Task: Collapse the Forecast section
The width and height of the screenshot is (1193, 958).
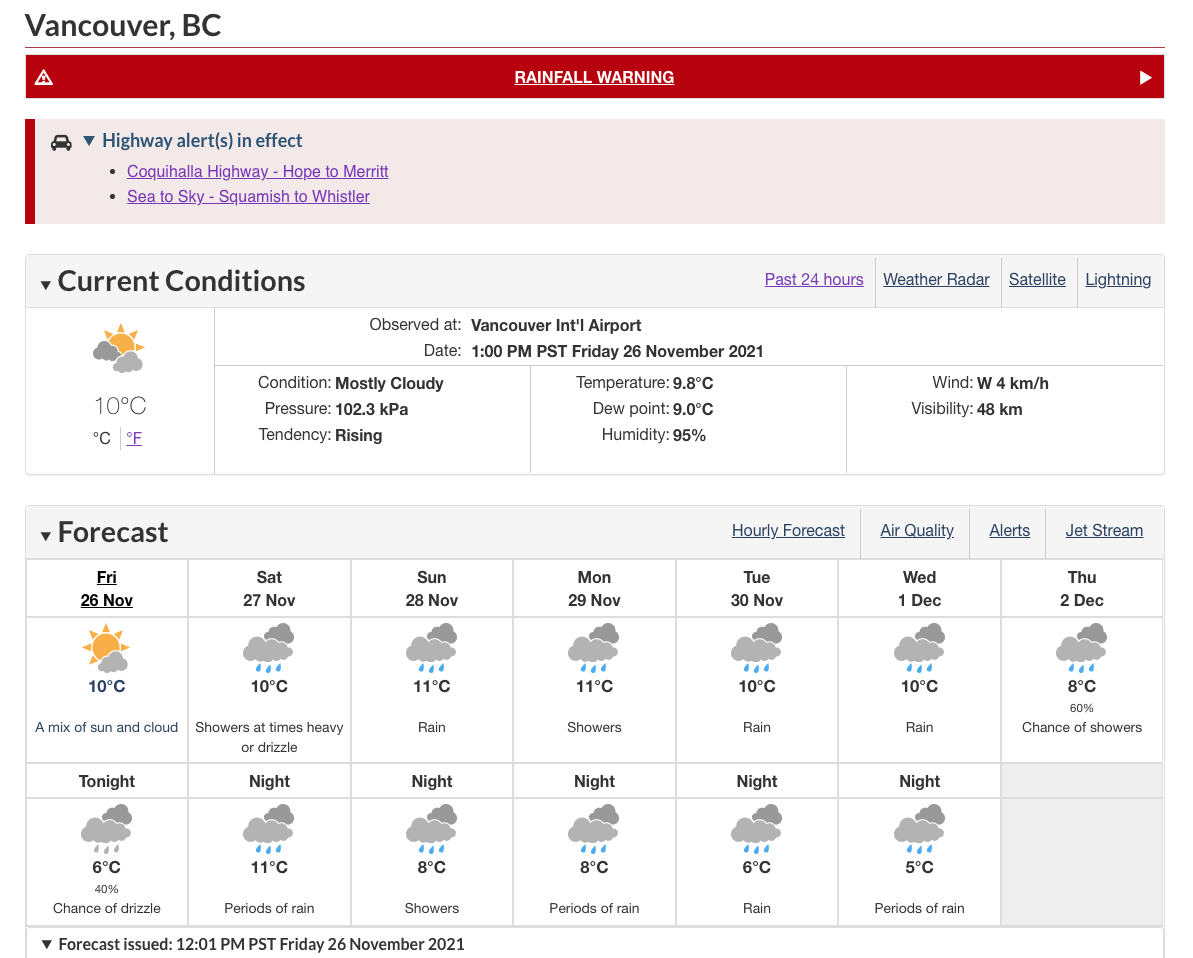Action: click(46, 536)
